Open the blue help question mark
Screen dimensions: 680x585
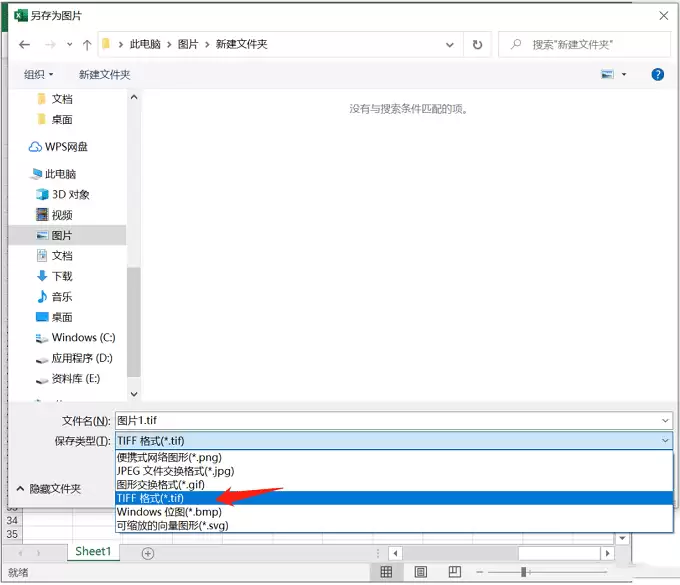click(657, 75)
